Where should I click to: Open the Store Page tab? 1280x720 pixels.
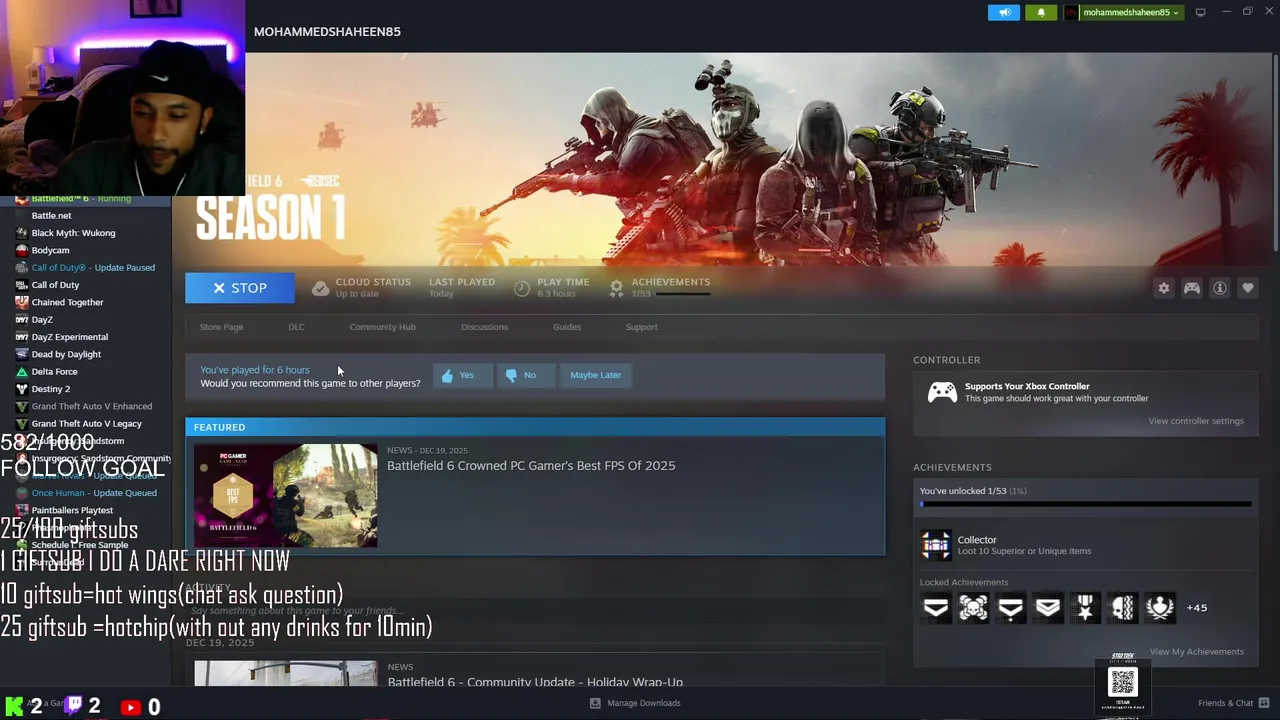tap(221, 327)
